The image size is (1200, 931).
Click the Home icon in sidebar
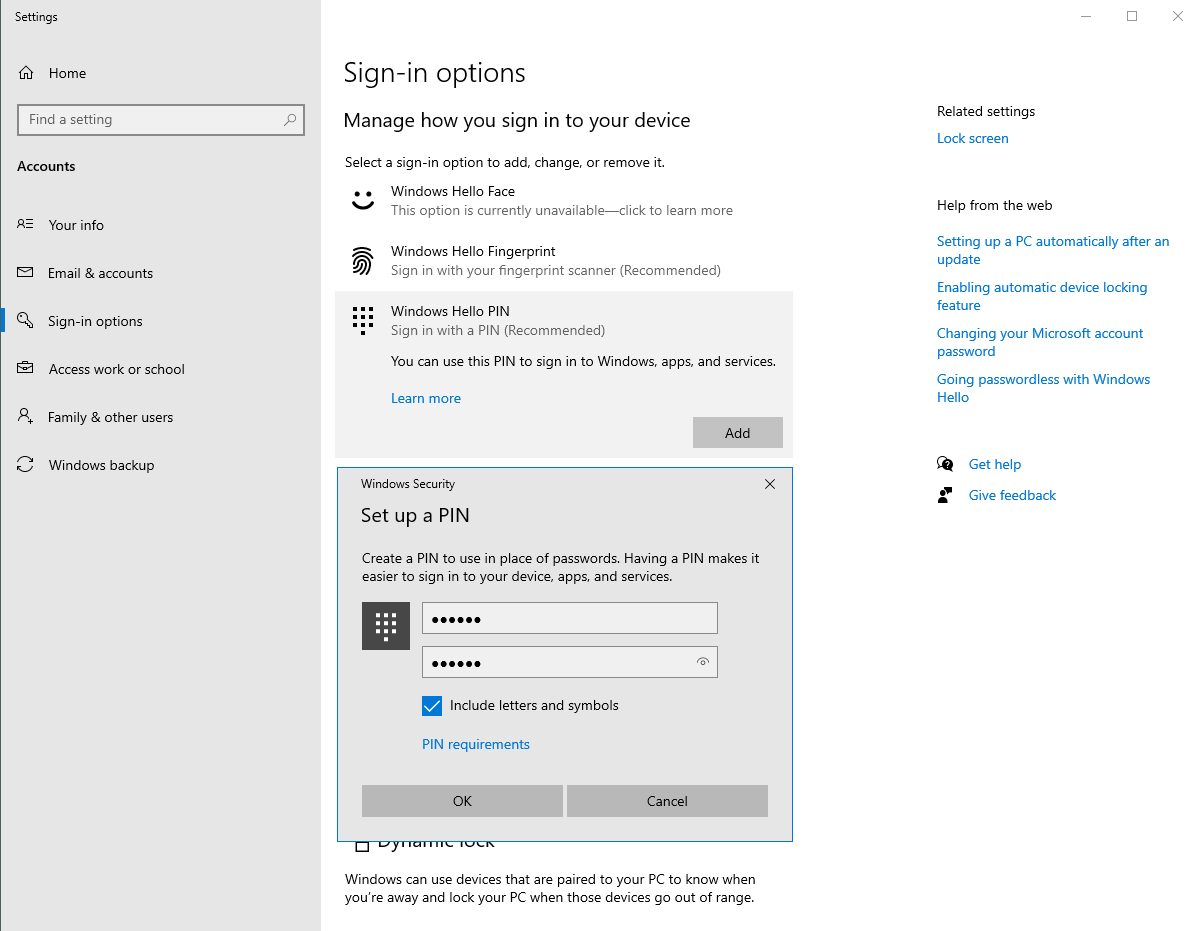(x=26, y=73)
